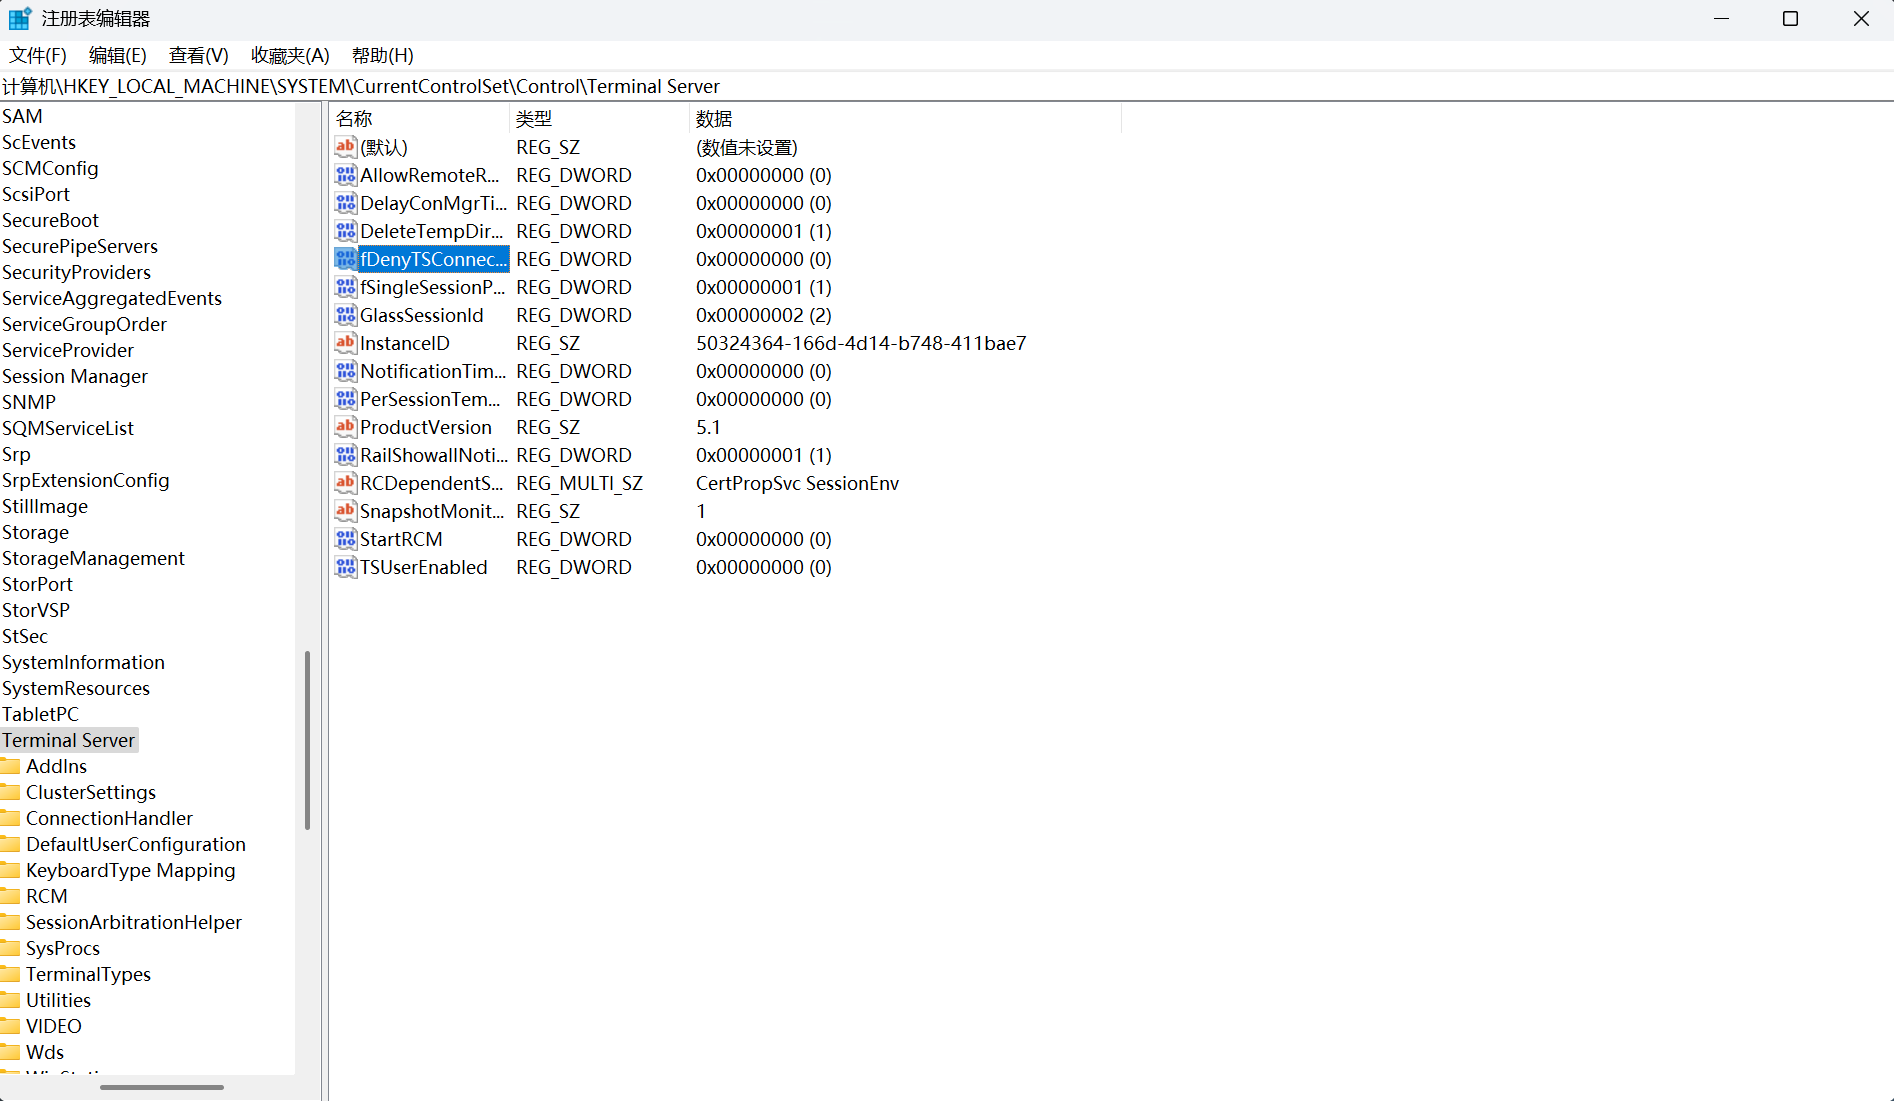Open the 查看(V) menu

pyautogui.click(x=199, y=55)
